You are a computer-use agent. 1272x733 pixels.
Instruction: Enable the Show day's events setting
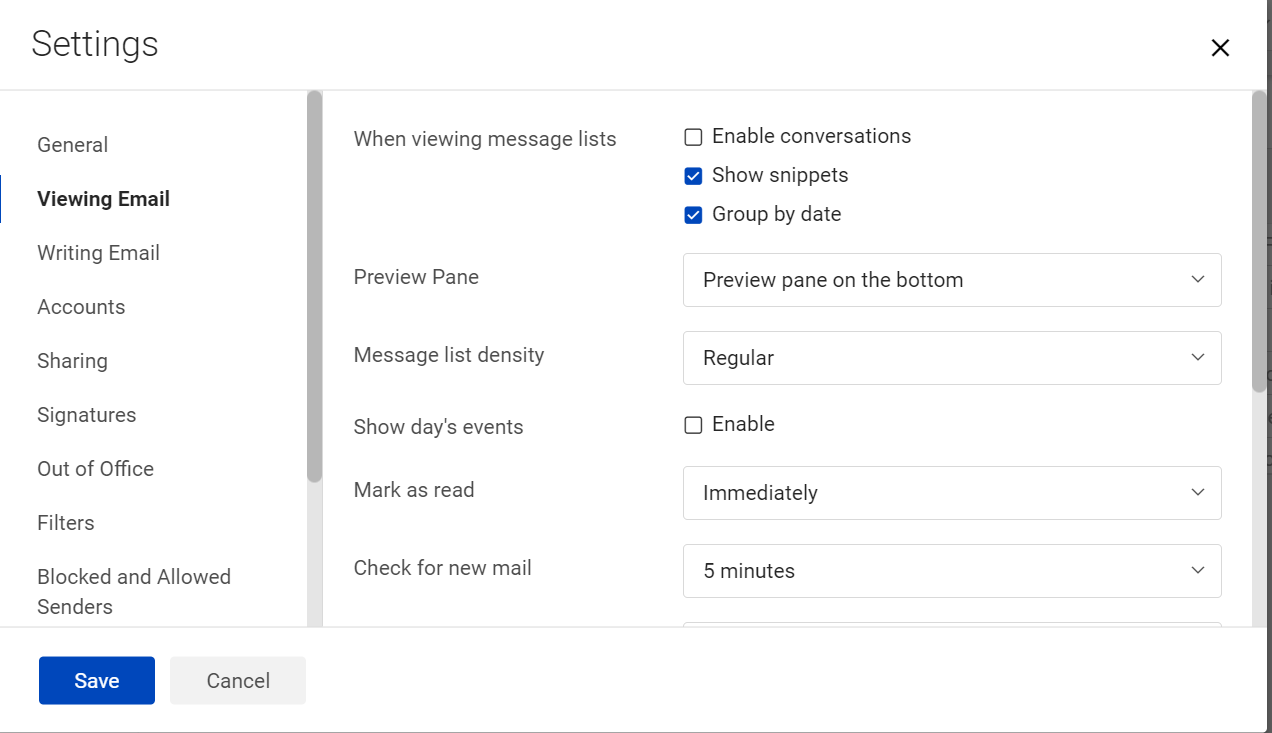tap(693, 424)
